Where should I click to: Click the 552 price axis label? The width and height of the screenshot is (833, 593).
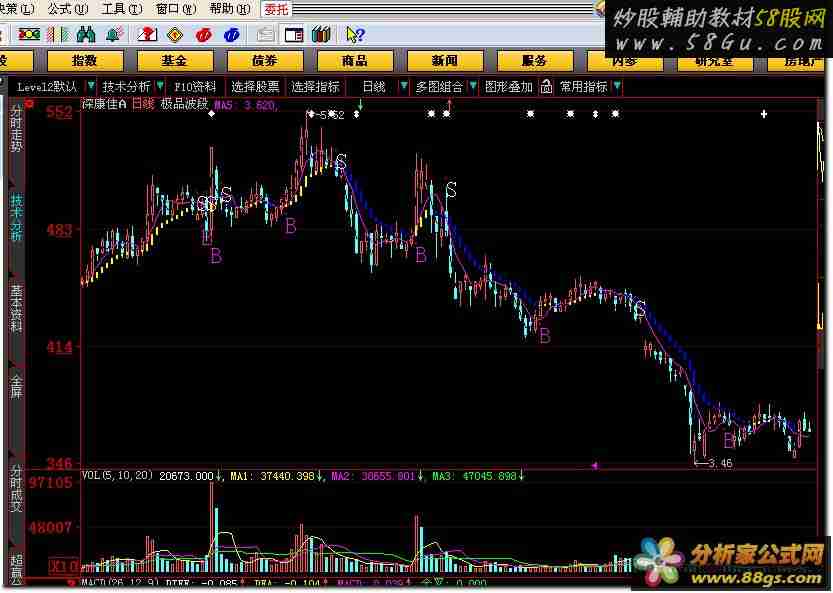59,112
